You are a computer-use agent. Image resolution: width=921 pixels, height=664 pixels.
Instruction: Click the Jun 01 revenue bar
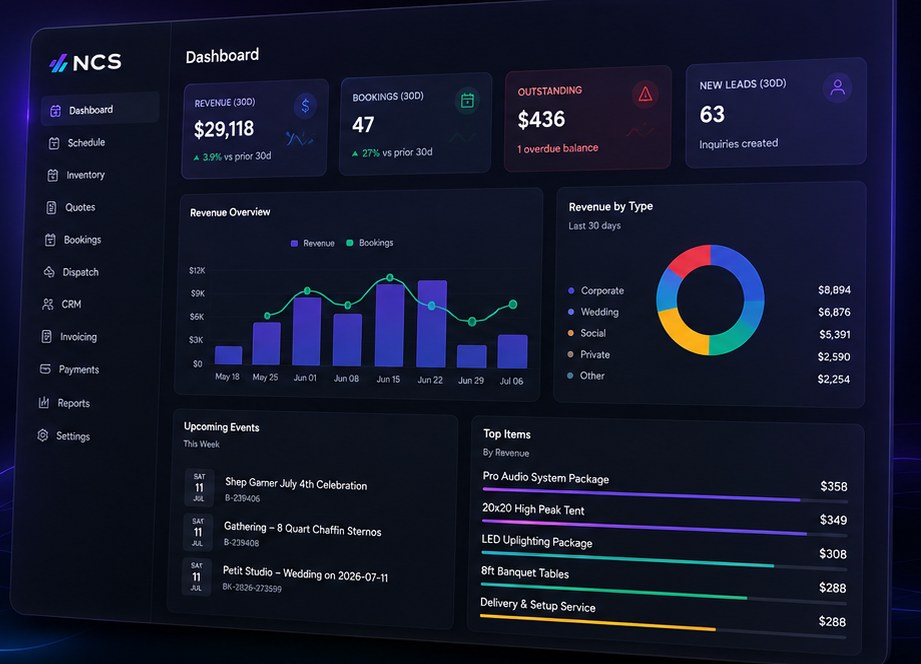pyautogui.click(x=307, y=331)
